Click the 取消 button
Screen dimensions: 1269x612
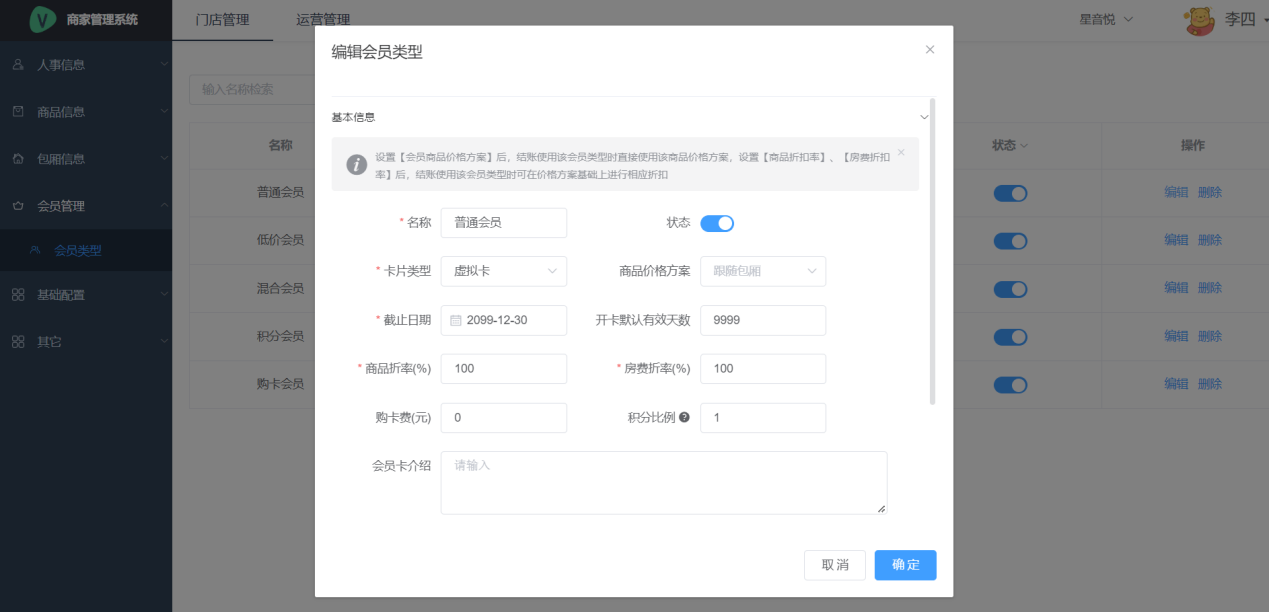(835, 565)
